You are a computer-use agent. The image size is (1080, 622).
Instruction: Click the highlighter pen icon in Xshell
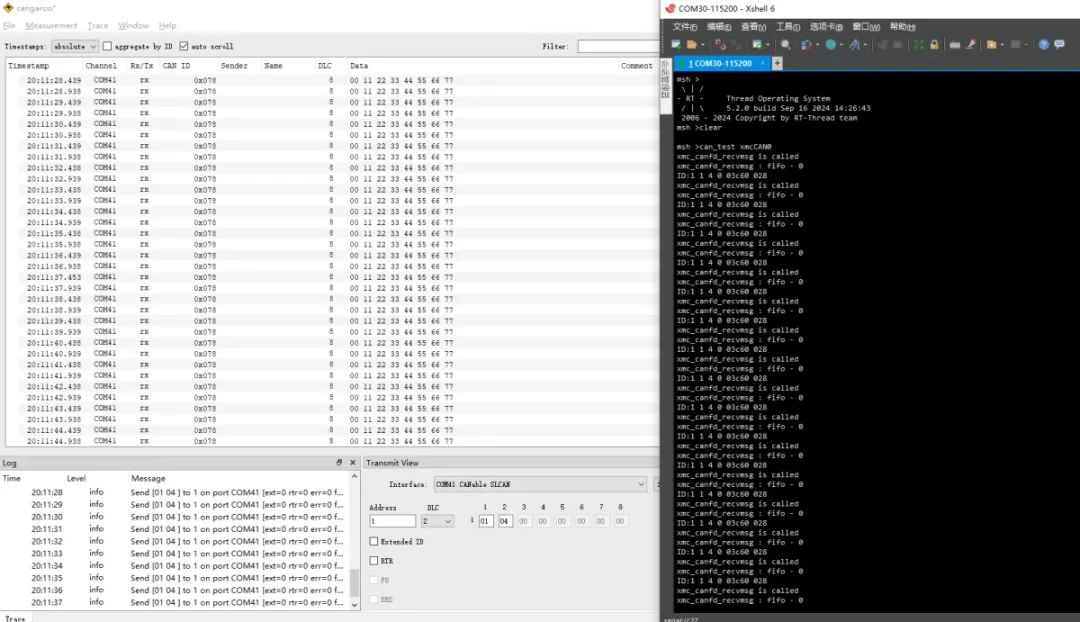coord(971,45)
